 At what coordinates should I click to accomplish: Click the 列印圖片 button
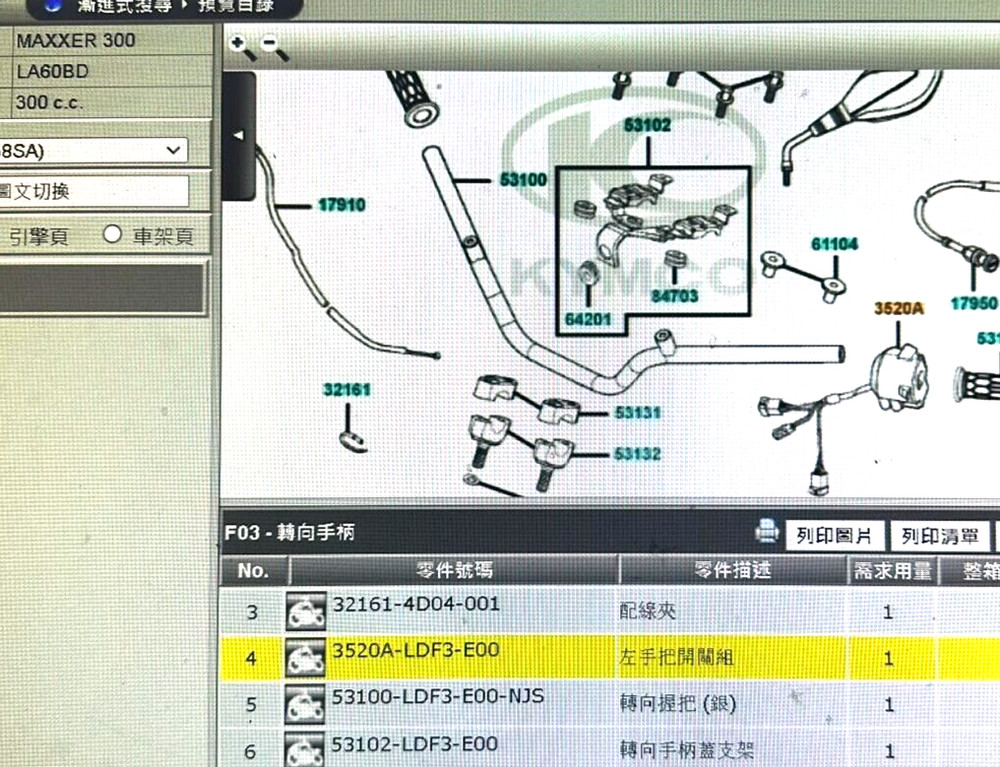click(834, 535)
